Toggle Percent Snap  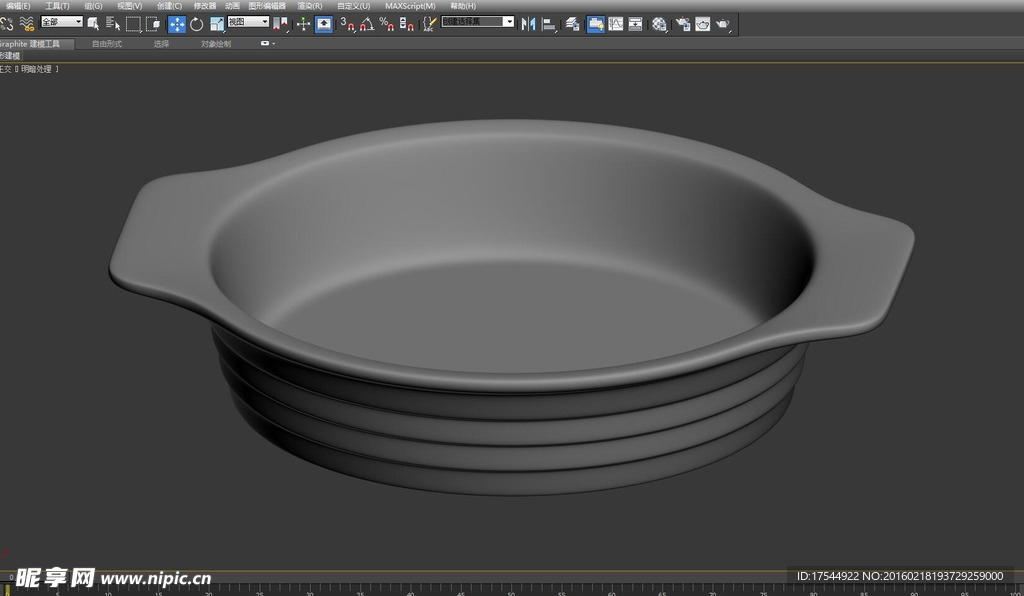coord(386,24)
